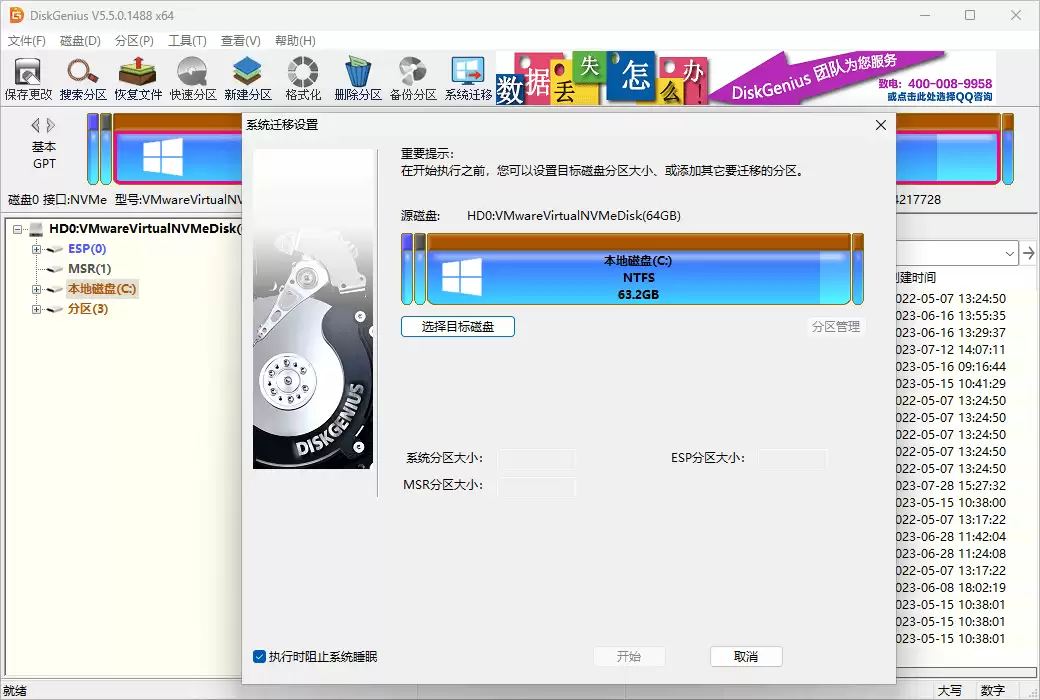Click the 2023-06-08 18:02:19 timestamp row
Screen dimensions: 1040x700
pyautogui.click(x=950, y=588)
